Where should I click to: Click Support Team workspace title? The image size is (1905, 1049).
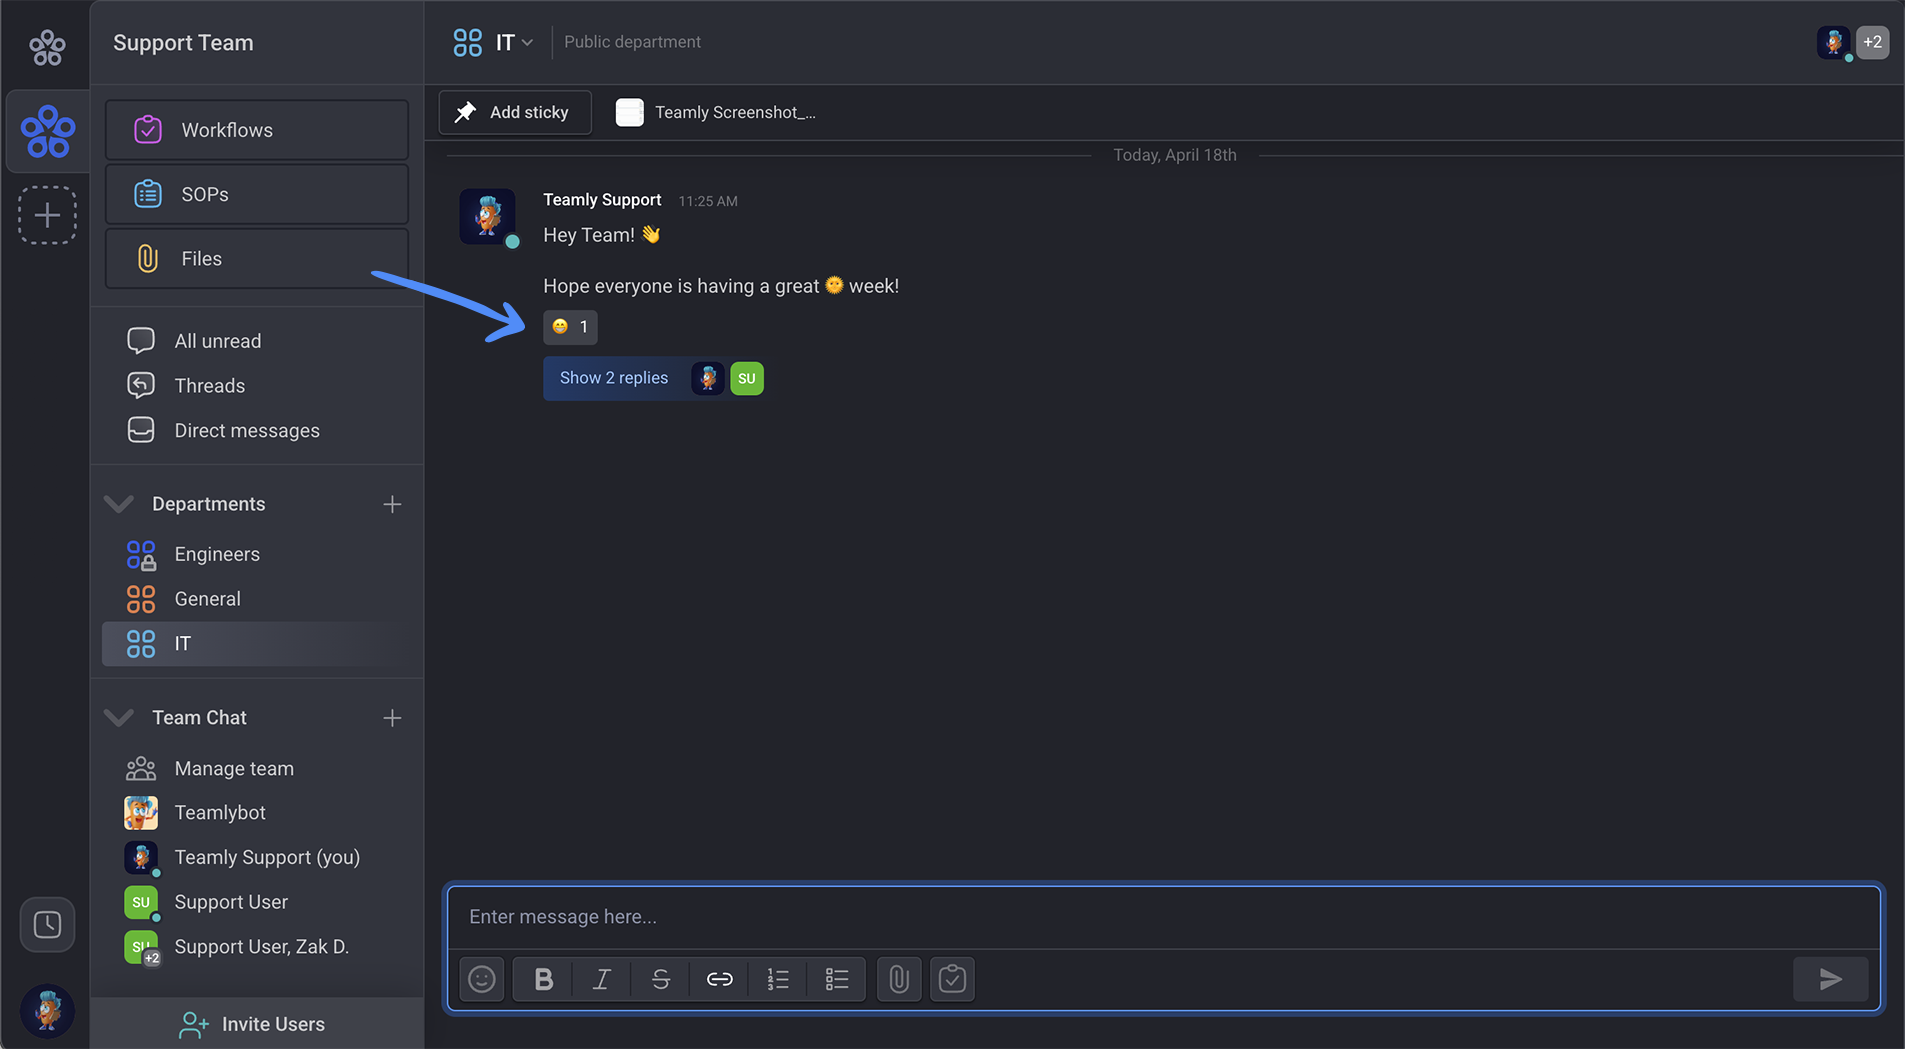[183, 43]
